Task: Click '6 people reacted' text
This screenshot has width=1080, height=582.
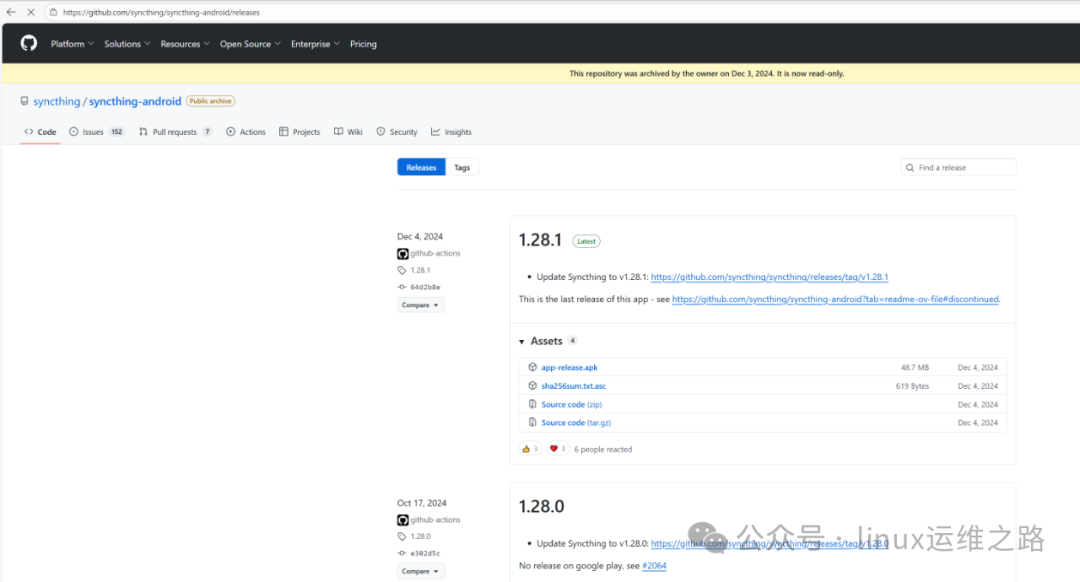Action: click(x=603, y=449)
